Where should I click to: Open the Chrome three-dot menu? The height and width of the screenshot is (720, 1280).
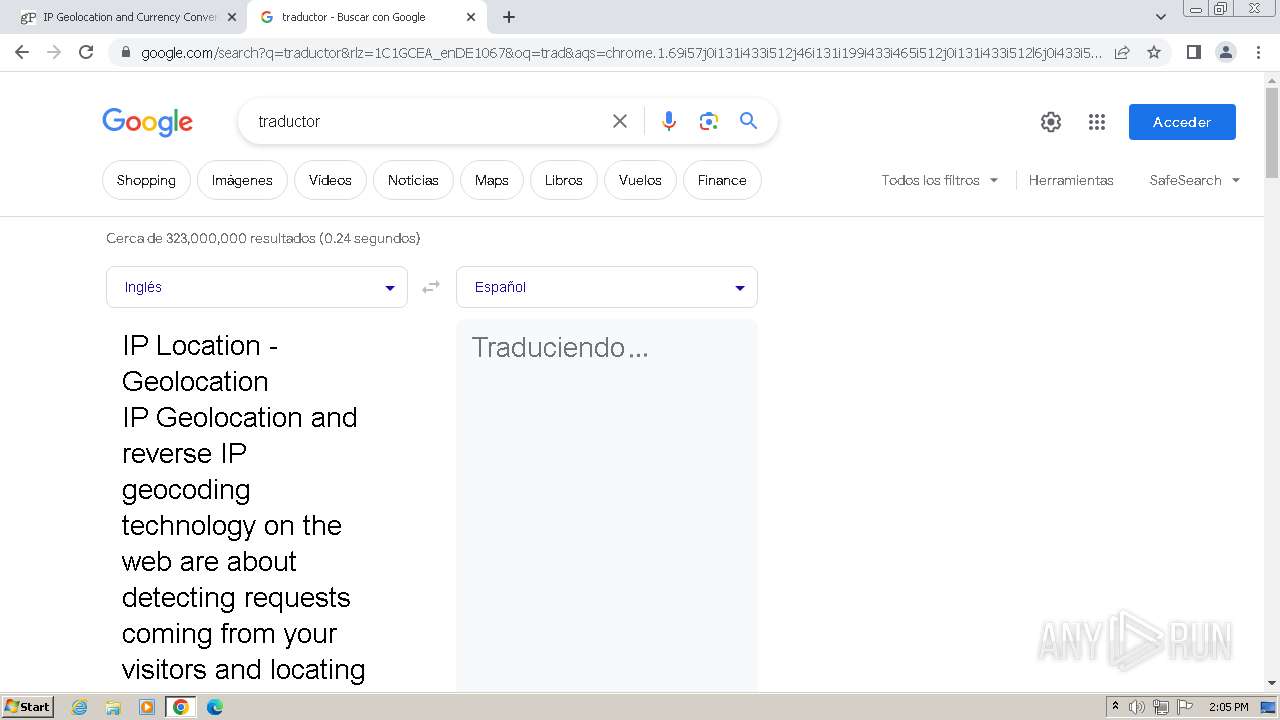click(x=1259, y=52)
